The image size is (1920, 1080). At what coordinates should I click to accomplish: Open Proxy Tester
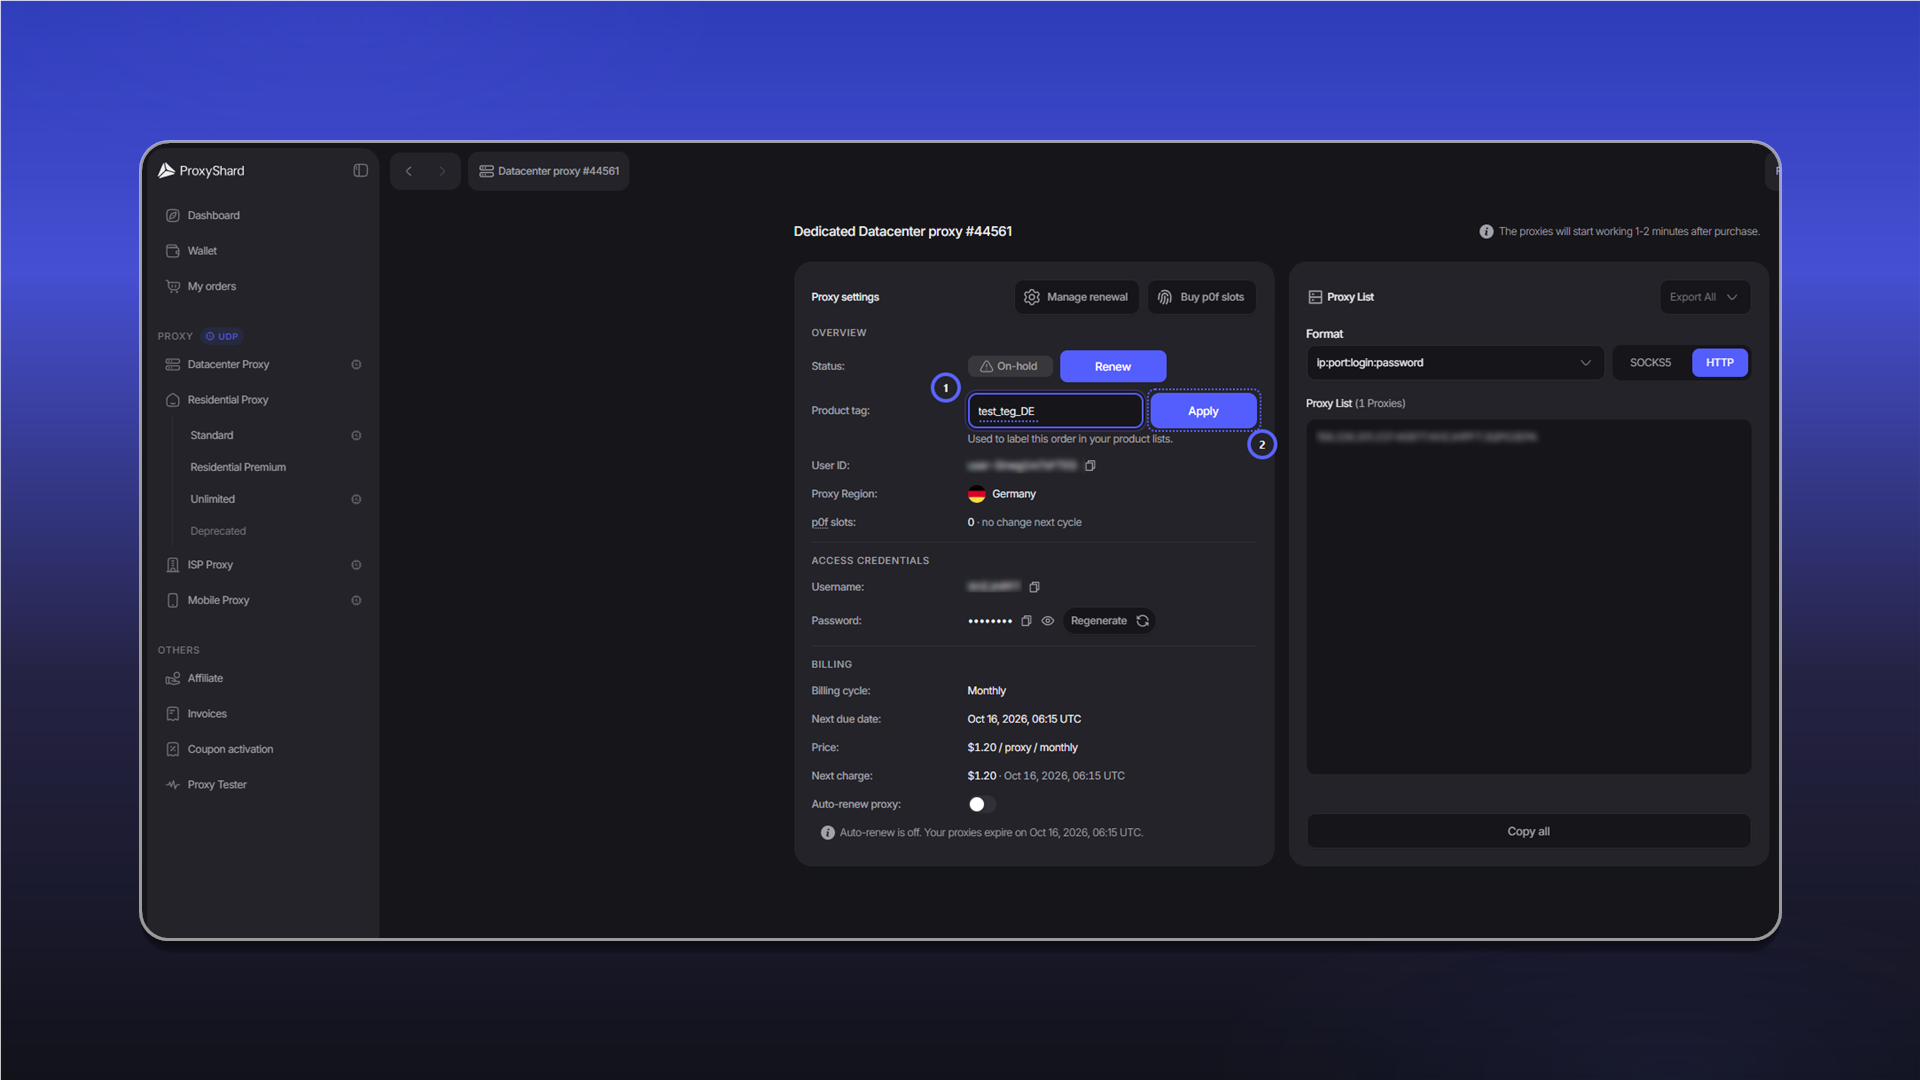click(217, 785)
